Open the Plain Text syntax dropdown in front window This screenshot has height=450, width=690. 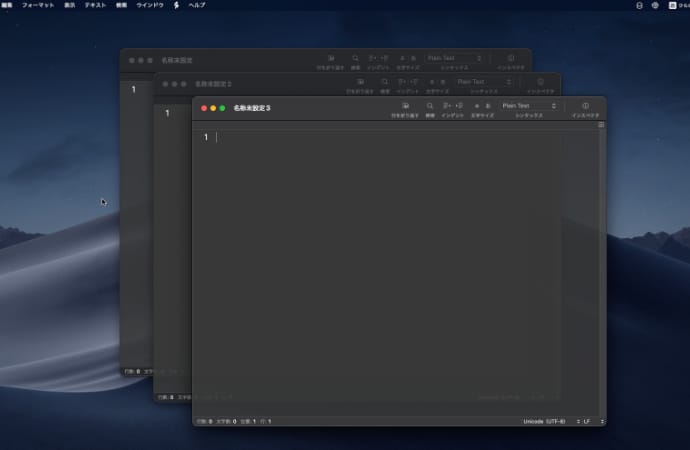[x=529, y=106]
